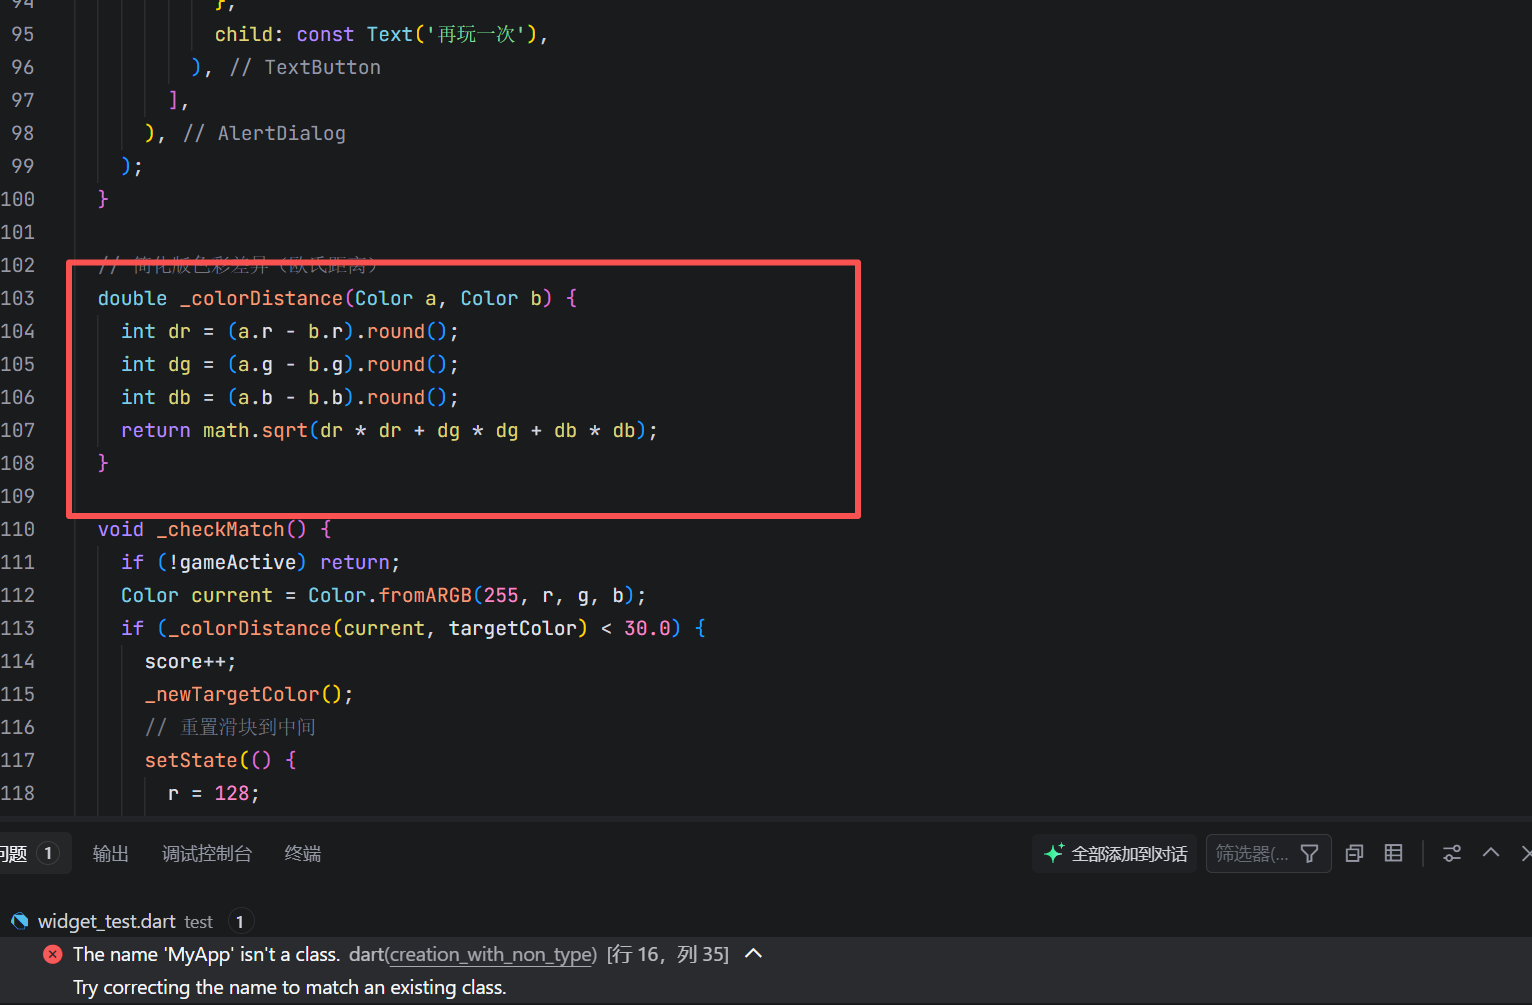Click the 全部添加到对话 button

click(1115, 853)
